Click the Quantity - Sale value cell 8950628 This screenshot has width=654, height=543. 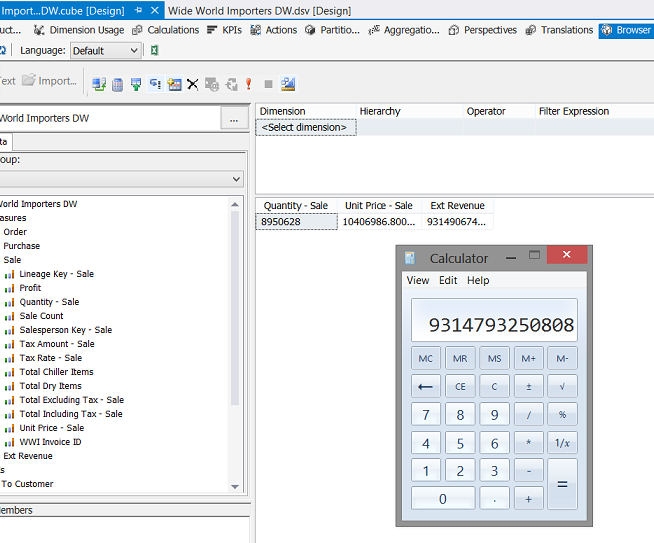tap(296, 221)
